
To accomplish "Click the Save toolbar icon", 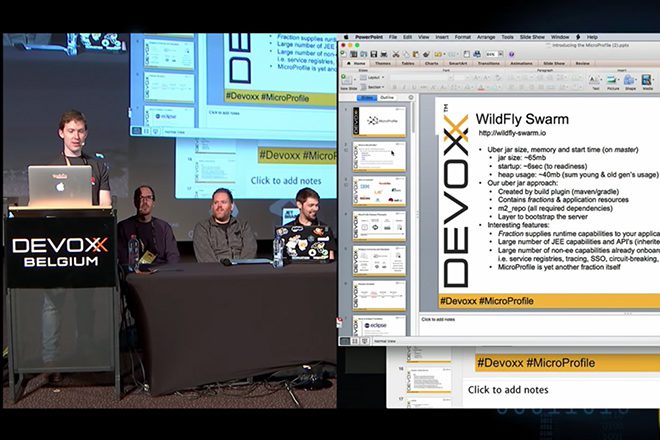I will (374, 54).
